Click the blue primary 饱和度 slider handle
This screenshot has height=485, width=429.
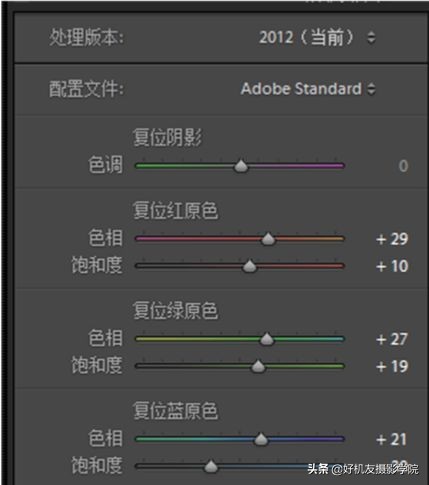211,466
